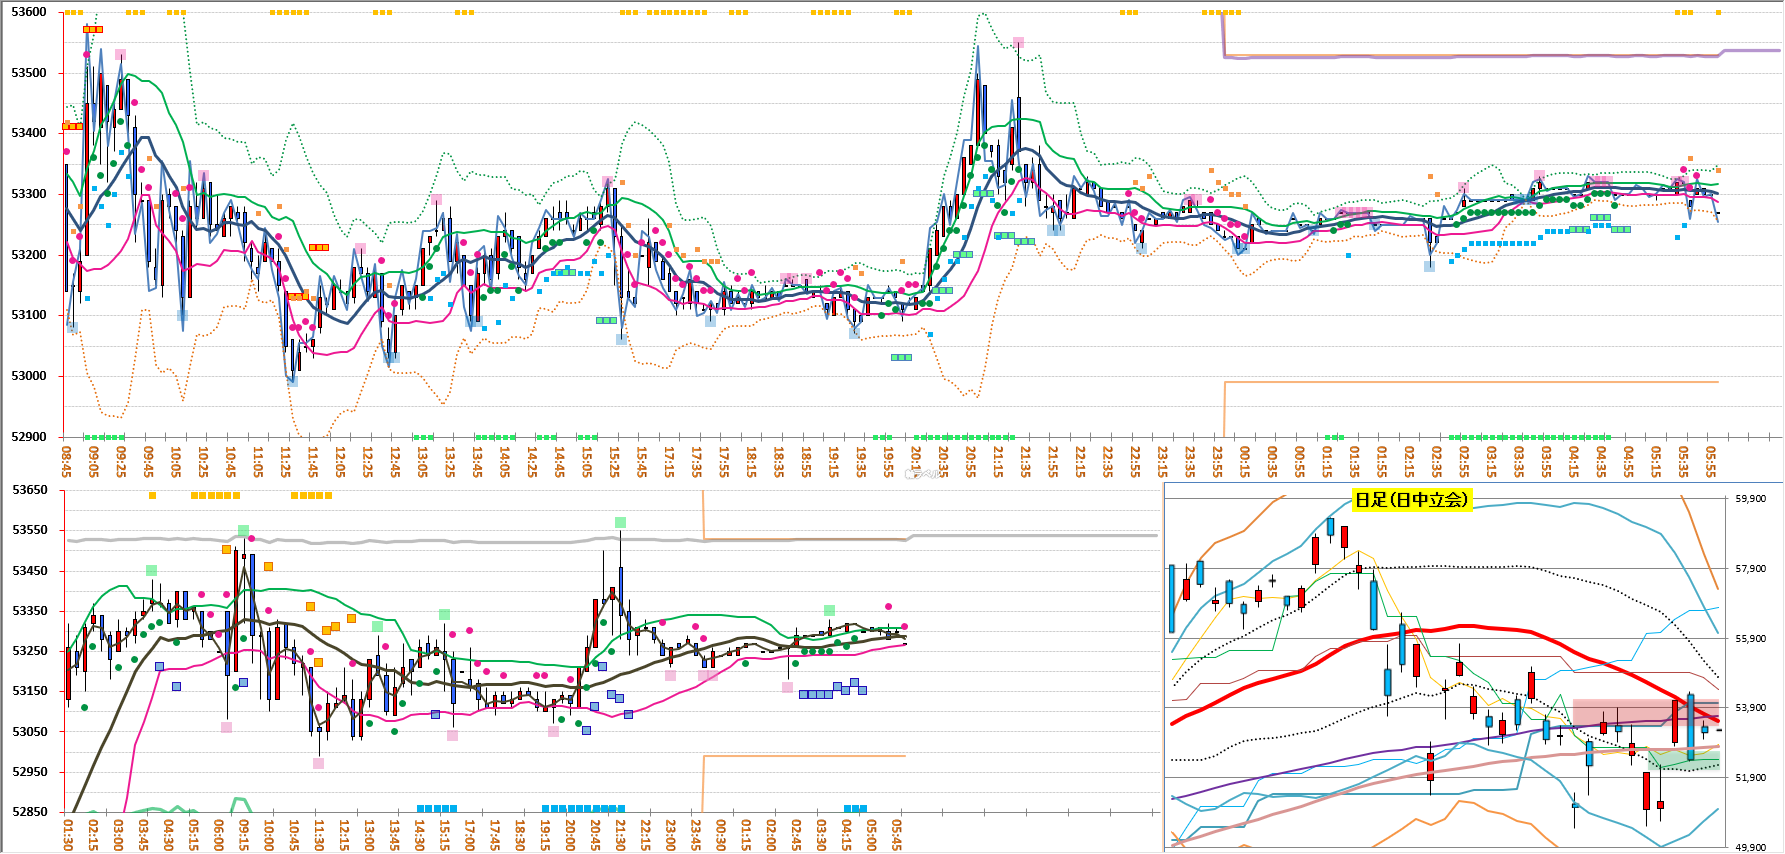Select the 49,900 price label on daily chart
1785x854 pixels.
pos(1750,847)
